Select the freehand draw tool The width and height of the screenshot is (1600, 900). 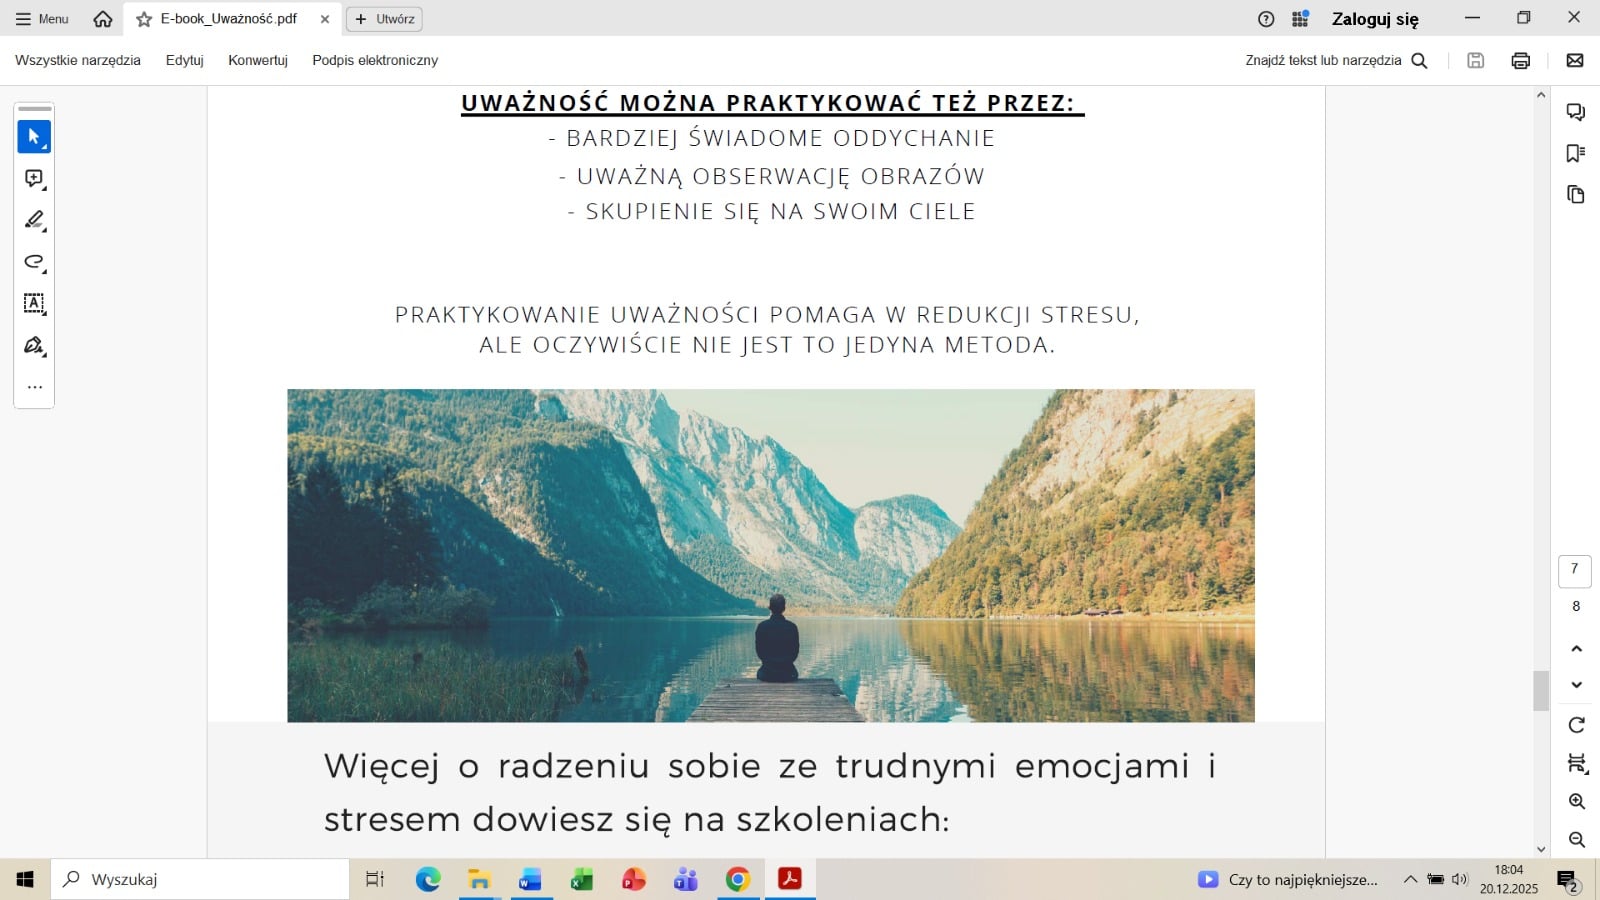[x=34, y=262]
